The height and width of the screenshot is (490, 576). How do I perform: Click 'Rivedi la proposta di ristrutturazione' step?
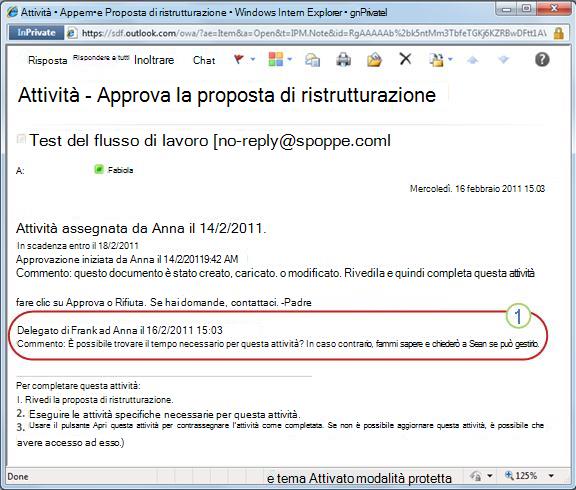pos(95,400)
